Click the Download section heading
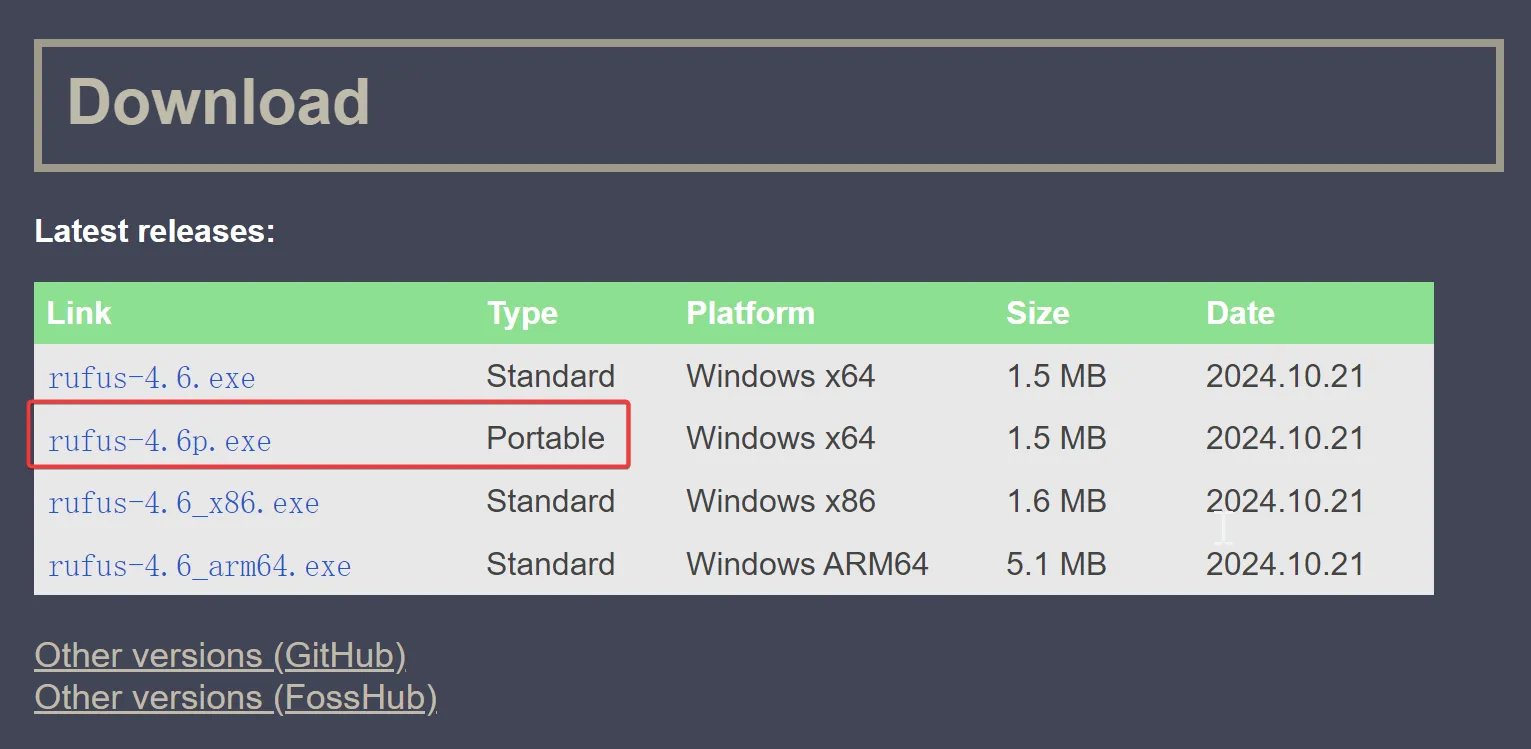 coord(218,102)
